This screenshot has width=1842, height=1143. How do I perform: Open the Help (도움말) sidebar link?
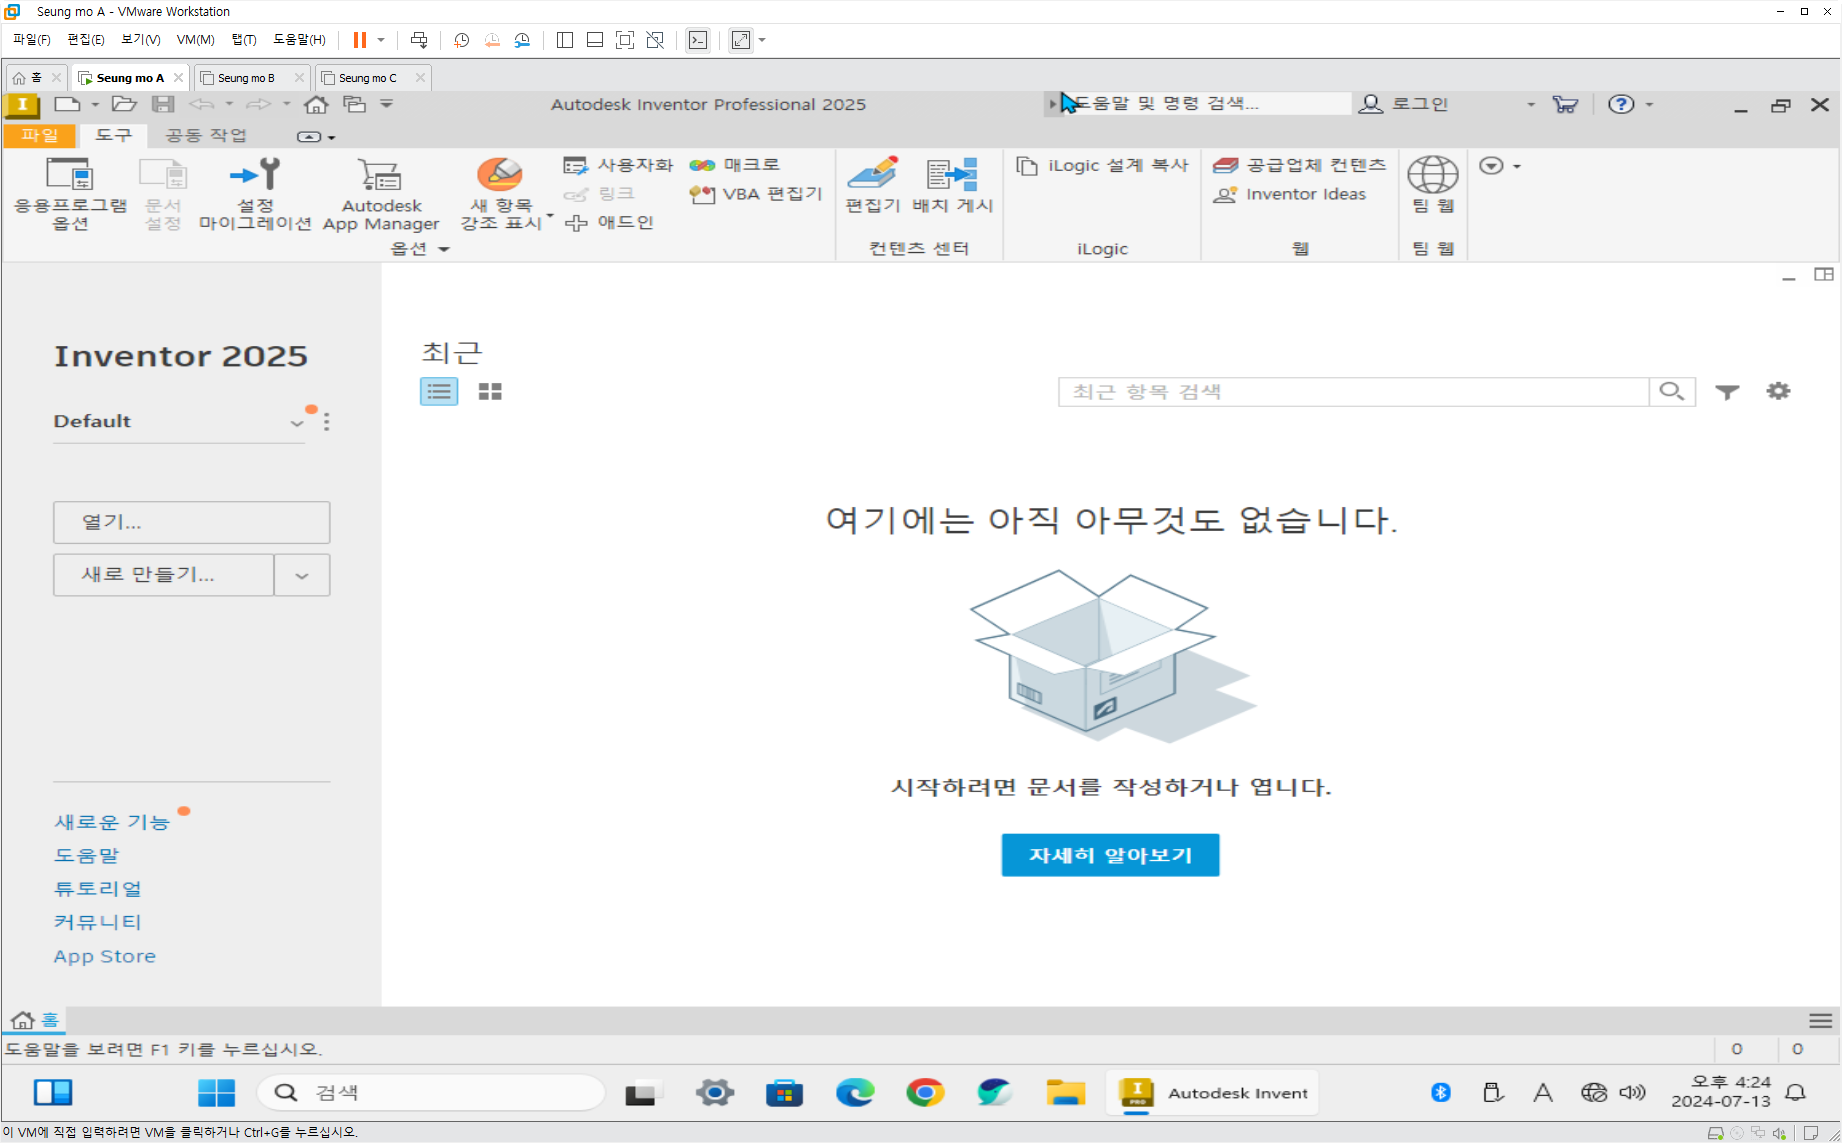click(x=86, y=856)
